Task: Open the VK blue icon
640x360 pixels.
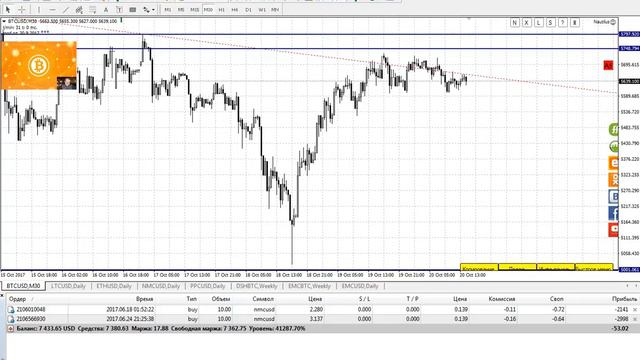Action: point(614,196)
